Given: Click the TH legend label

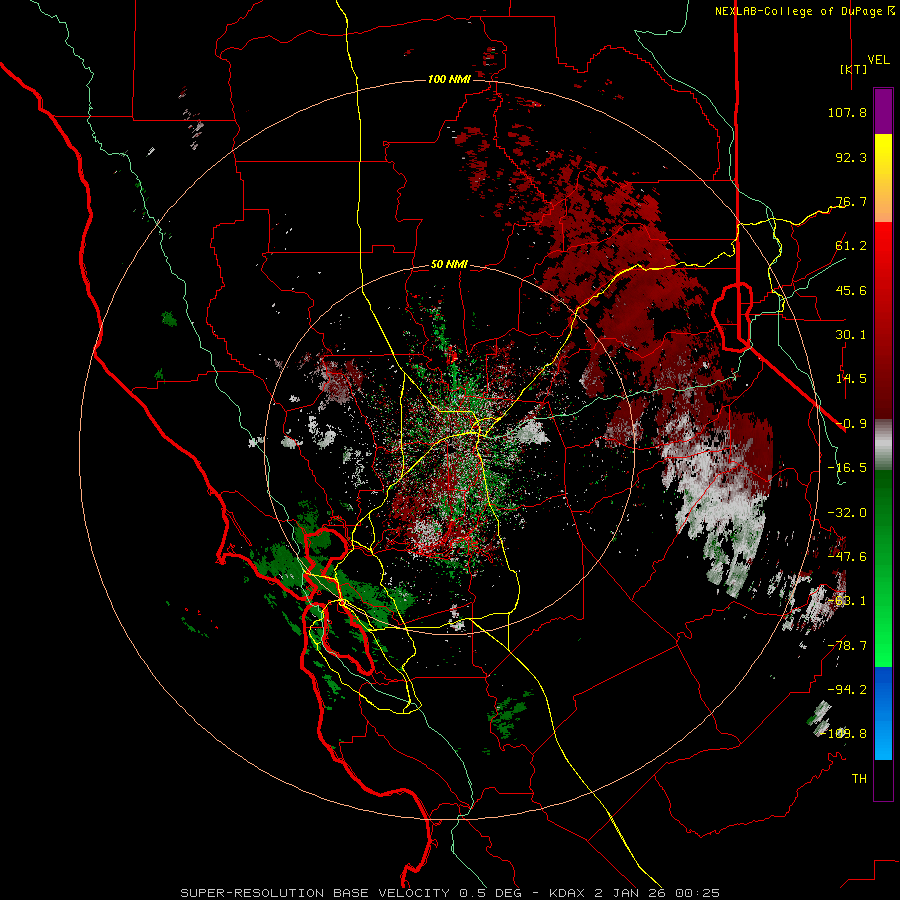Looking at the screenshot, I should coord(859,779).
